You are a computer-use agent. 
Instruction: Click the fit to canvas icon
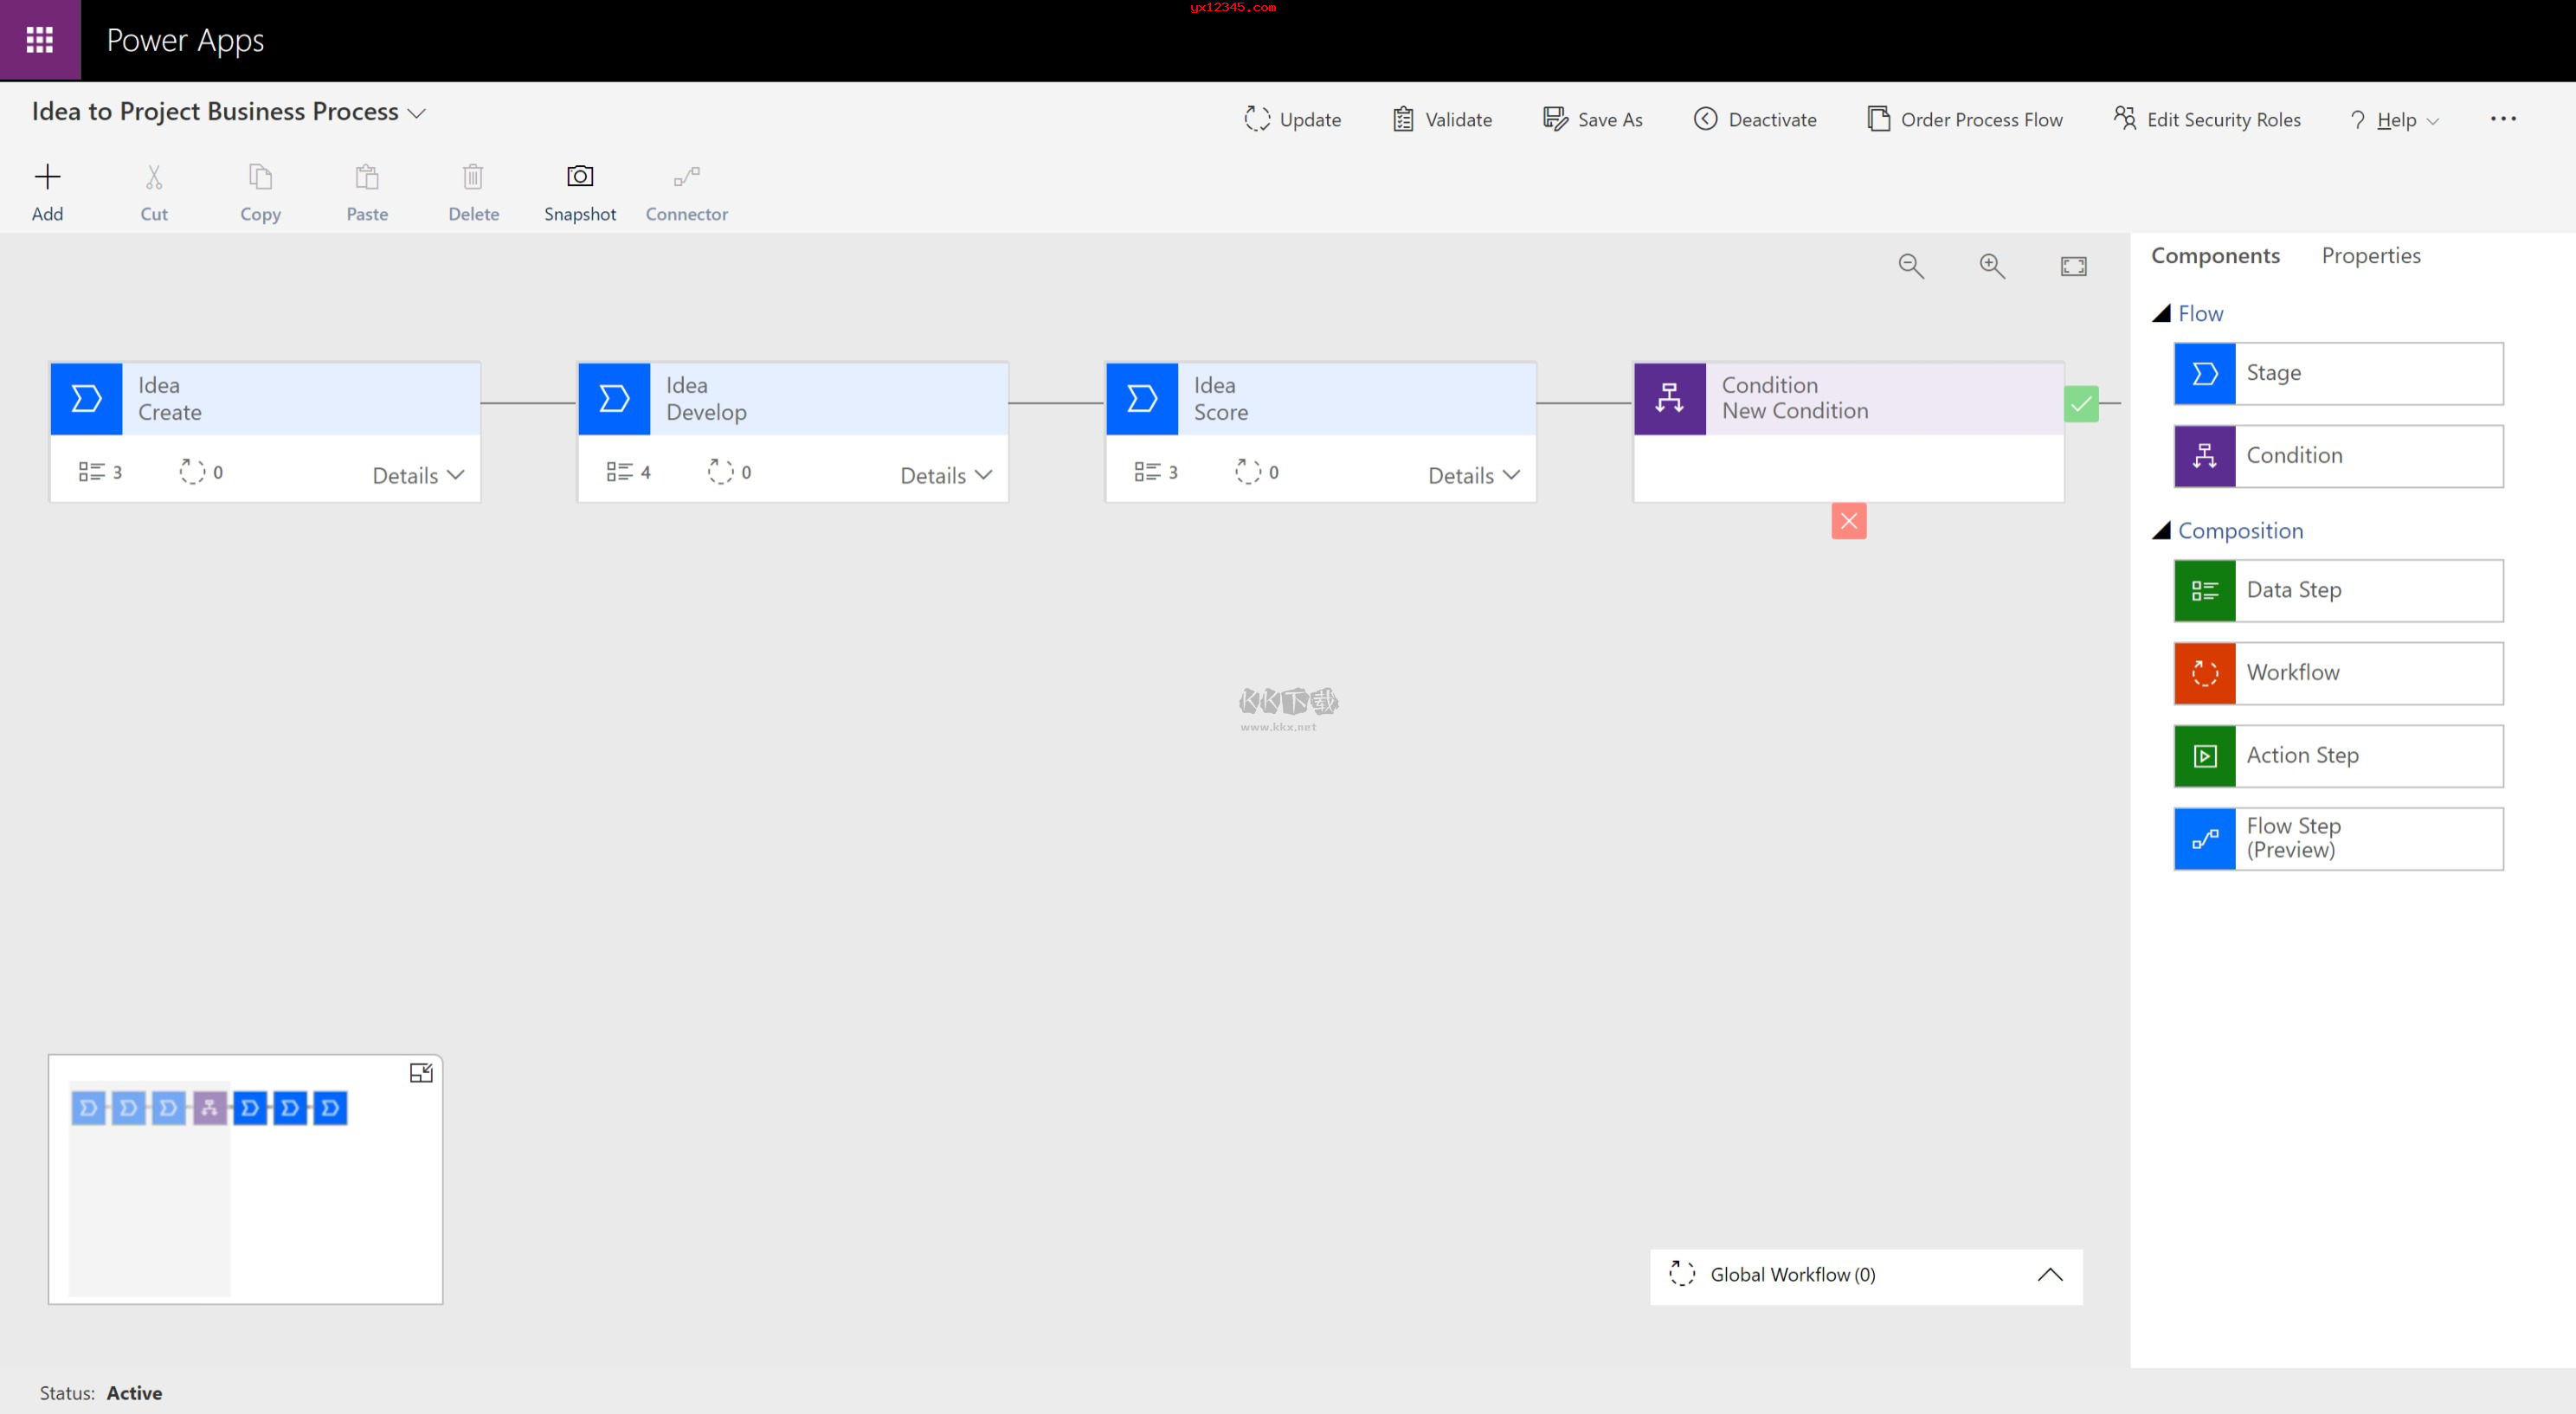pos(2073,266)
